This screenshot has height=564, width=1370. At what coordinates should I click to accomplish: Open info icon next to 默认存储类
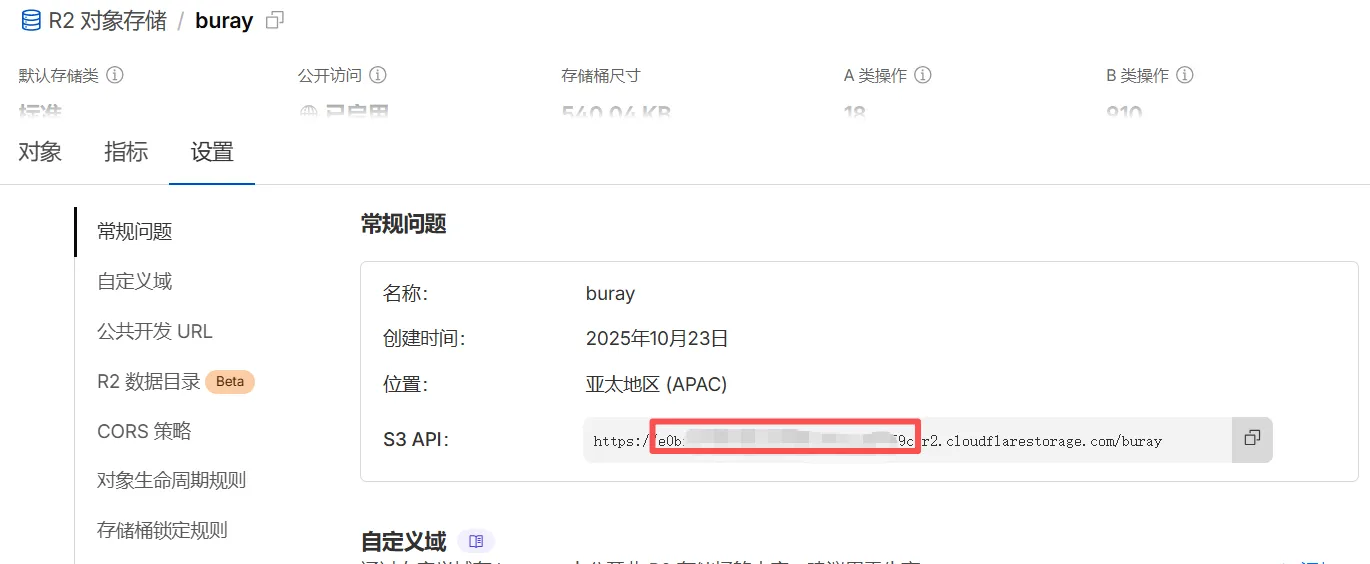(x=115, y=75)
